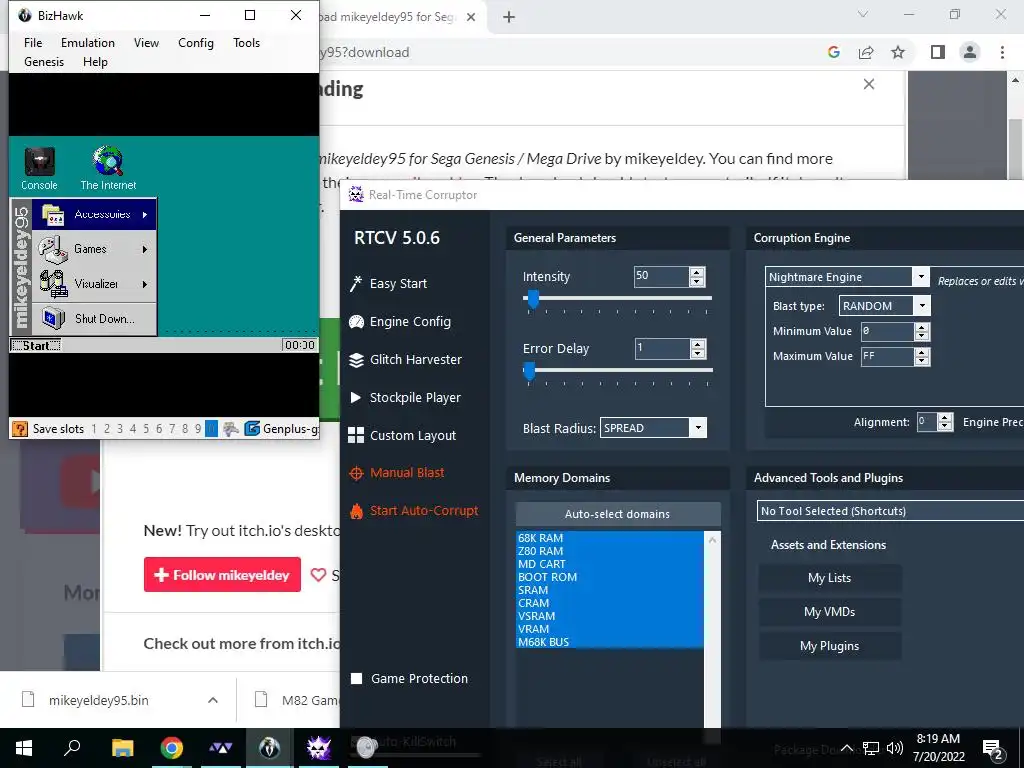1024x768 pixels.
Task: Open BizHawk Genesis menu
Action: pos(44,61)
